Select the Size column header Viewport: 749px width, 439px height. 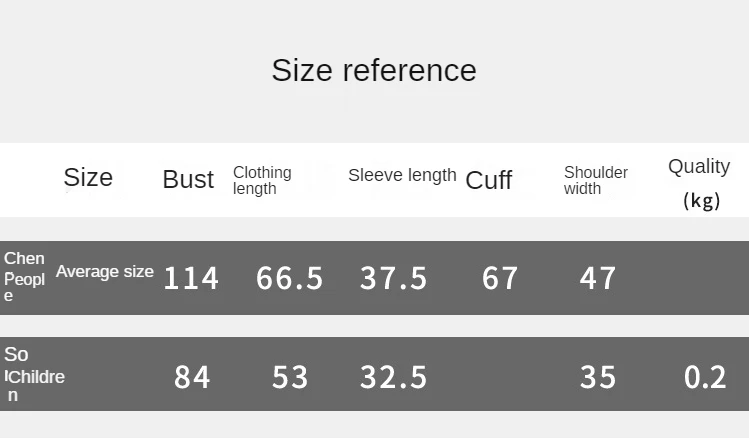tap(88, 177)
